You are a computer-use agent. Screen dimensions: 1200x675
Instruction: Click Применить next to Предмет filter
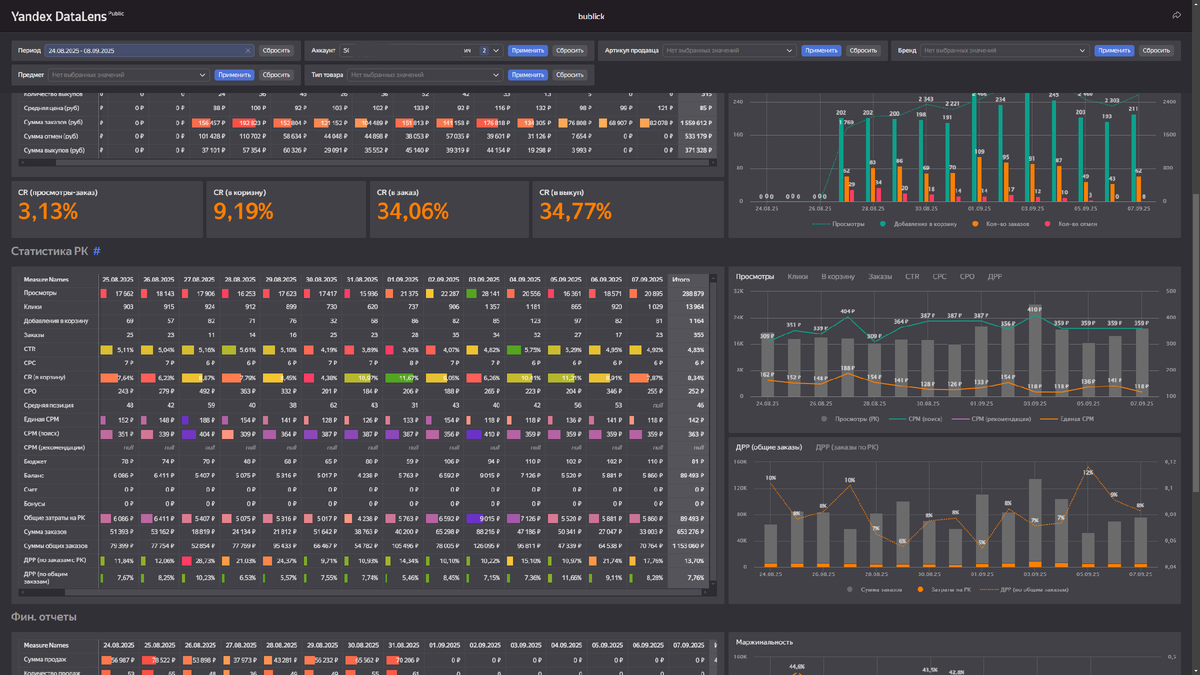tap(234, 74)
